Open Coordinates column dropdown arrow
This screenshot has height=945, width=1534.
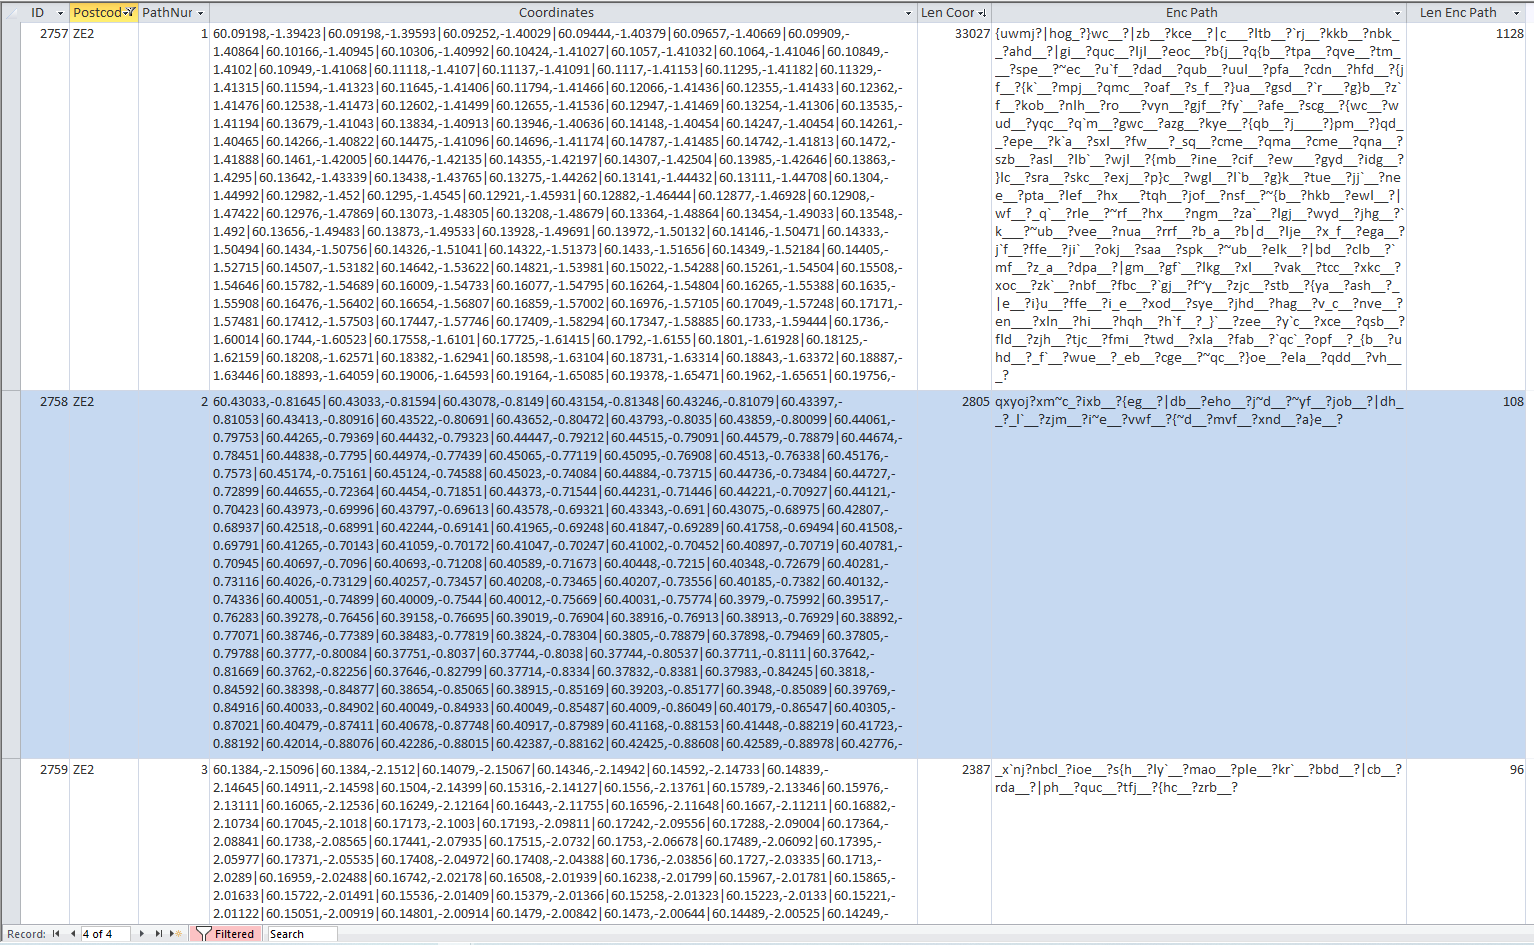pos(908,13)
